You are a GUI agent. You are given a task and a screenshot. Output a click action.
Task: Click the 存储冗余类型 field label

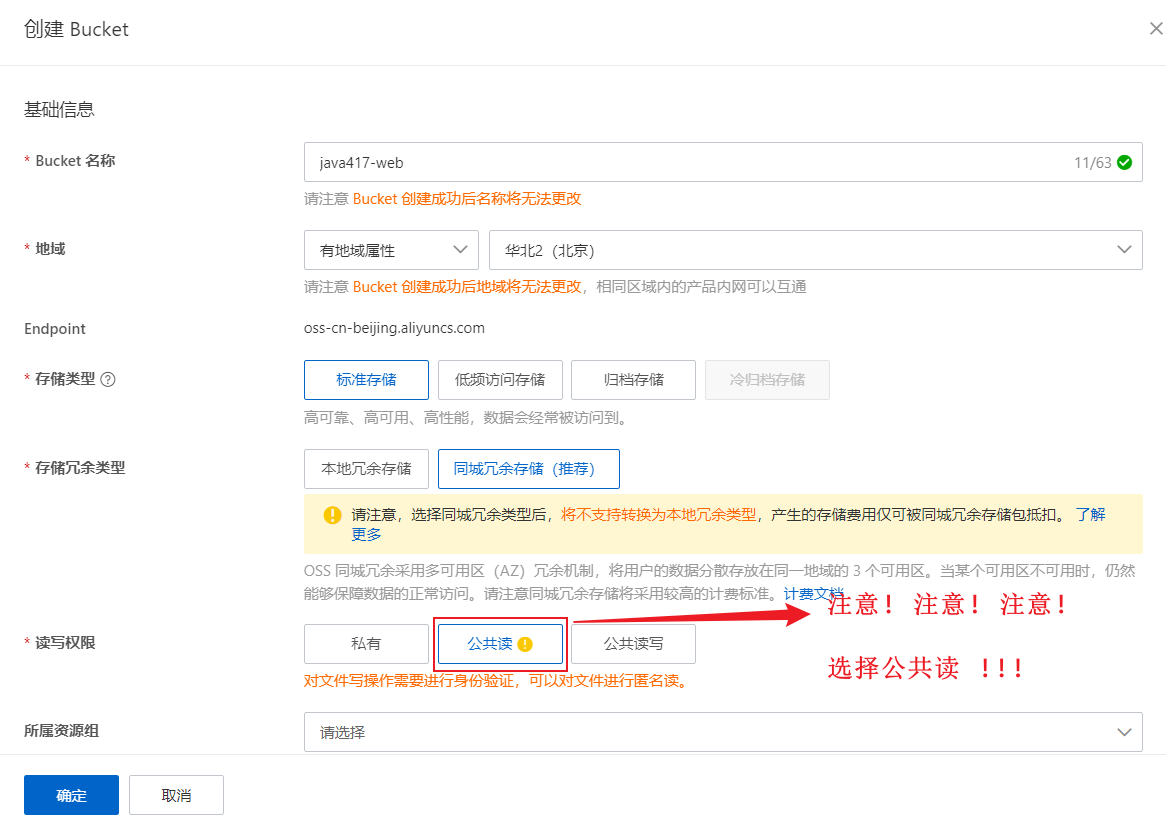click(x=80, y=468)
